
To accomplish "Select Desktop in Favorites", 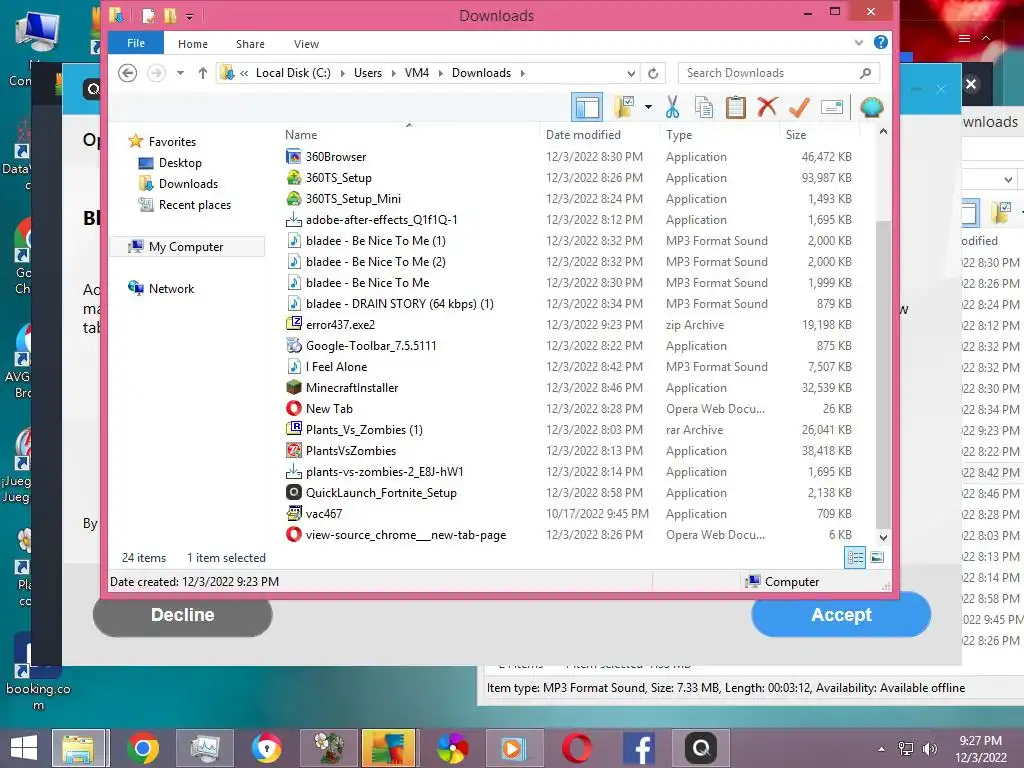I will [x=180, y=163].
